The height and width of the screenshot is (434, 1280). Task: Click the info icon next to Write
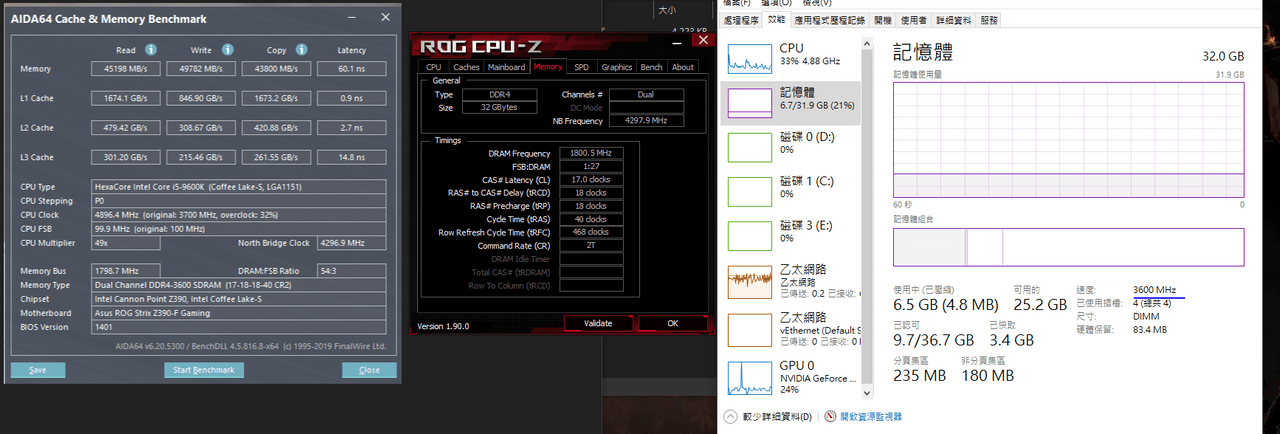226,49
